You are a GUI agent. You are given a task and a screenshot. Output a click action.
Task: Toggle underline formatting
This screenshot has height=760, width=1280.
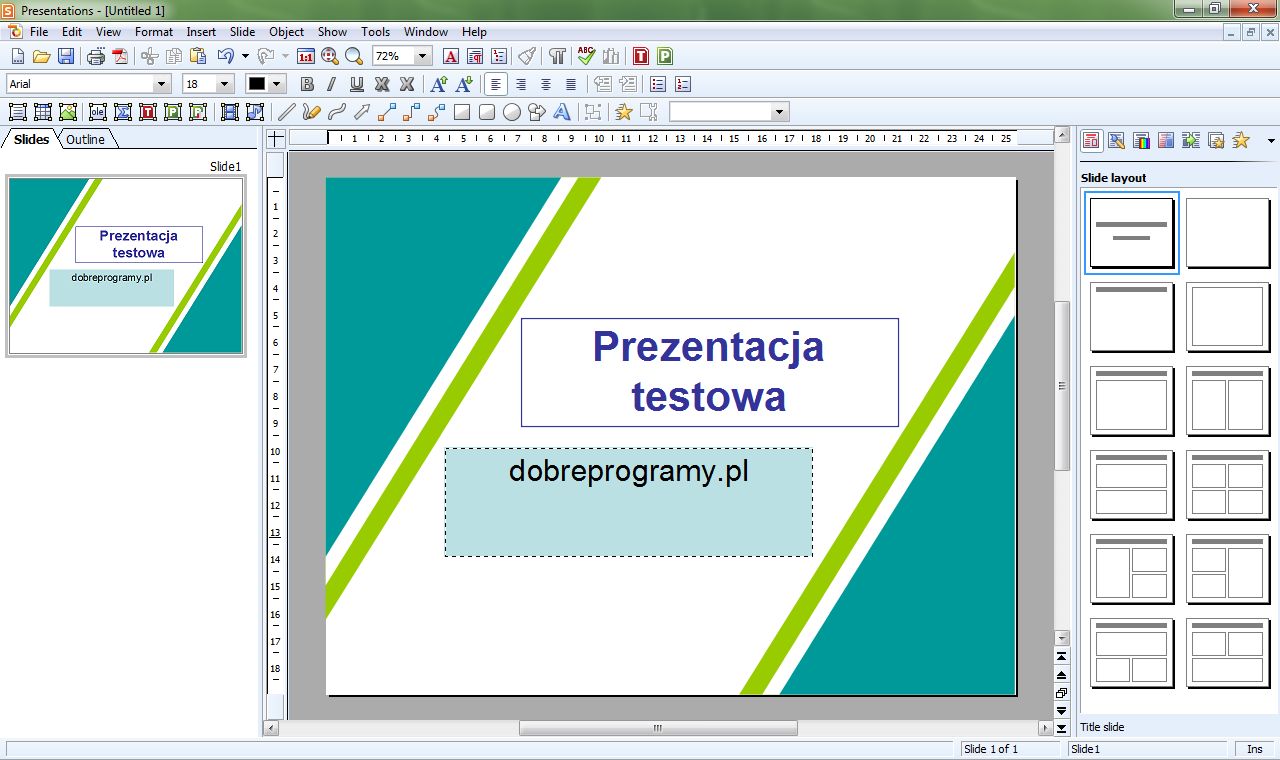pos(356,84)
